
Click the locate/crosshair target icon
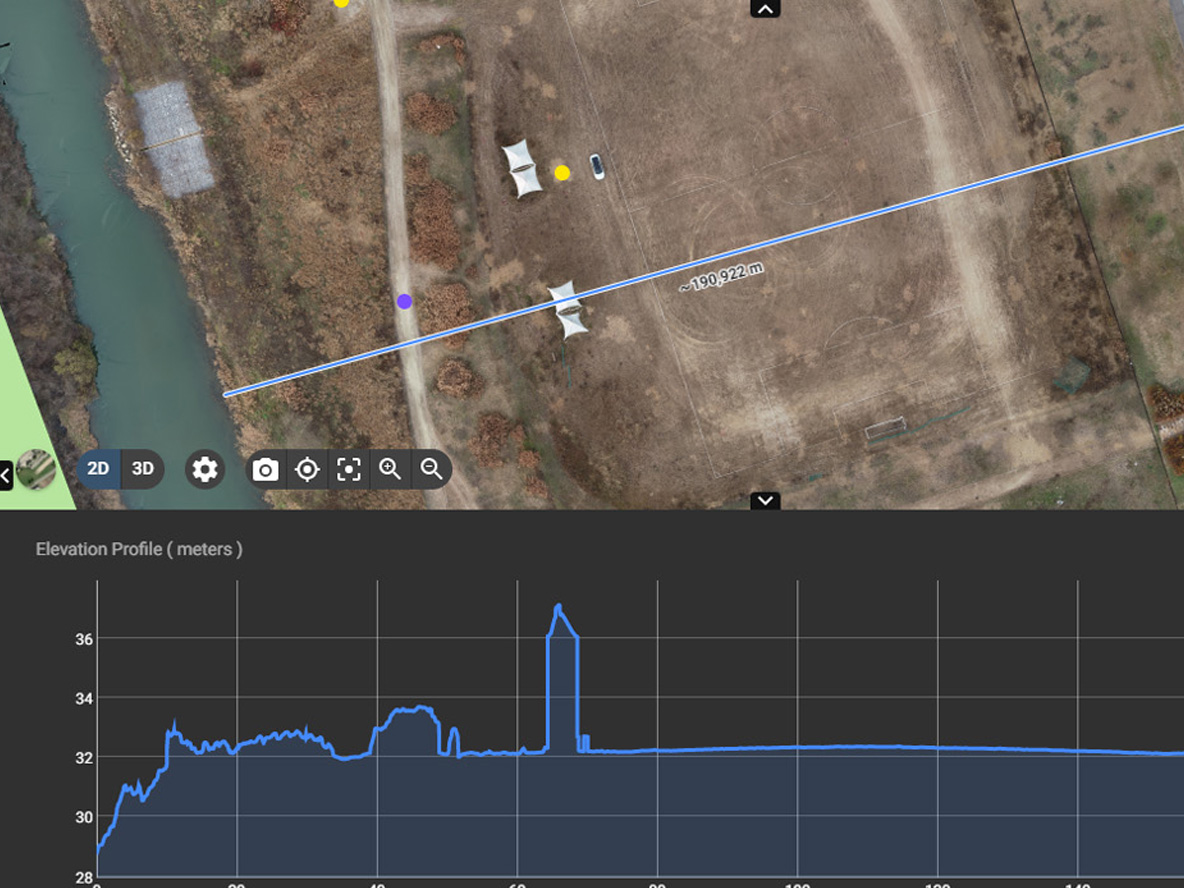[x=307, y=469]
